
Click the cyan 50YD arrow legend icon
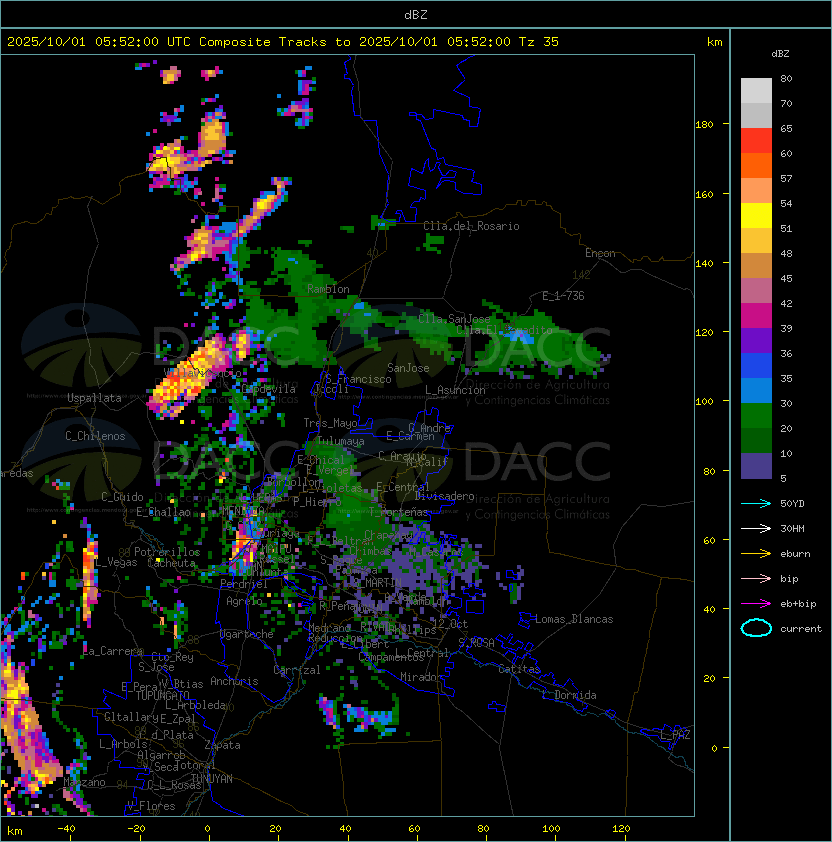756,504
